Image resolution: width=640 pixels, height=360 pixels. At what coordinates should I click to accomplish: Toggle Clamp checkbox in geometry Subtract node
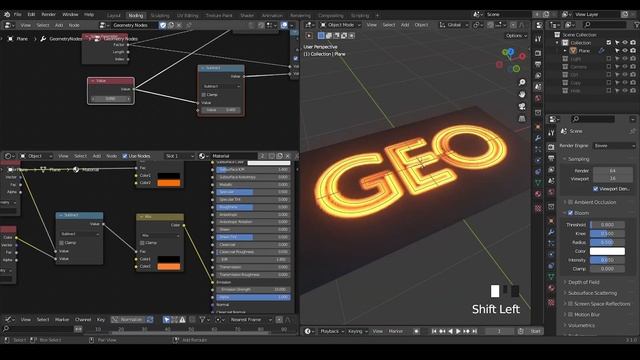coord(204,95)
